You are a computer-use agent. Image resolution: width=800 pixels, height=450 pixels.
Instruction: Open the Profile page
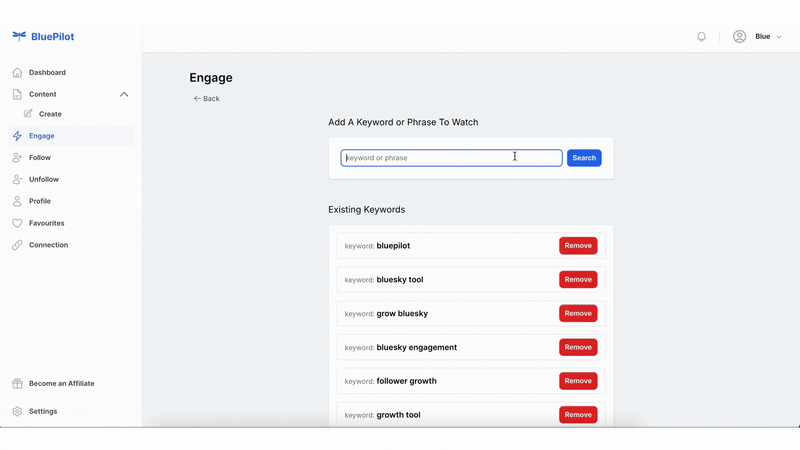(x=40, y=201)
